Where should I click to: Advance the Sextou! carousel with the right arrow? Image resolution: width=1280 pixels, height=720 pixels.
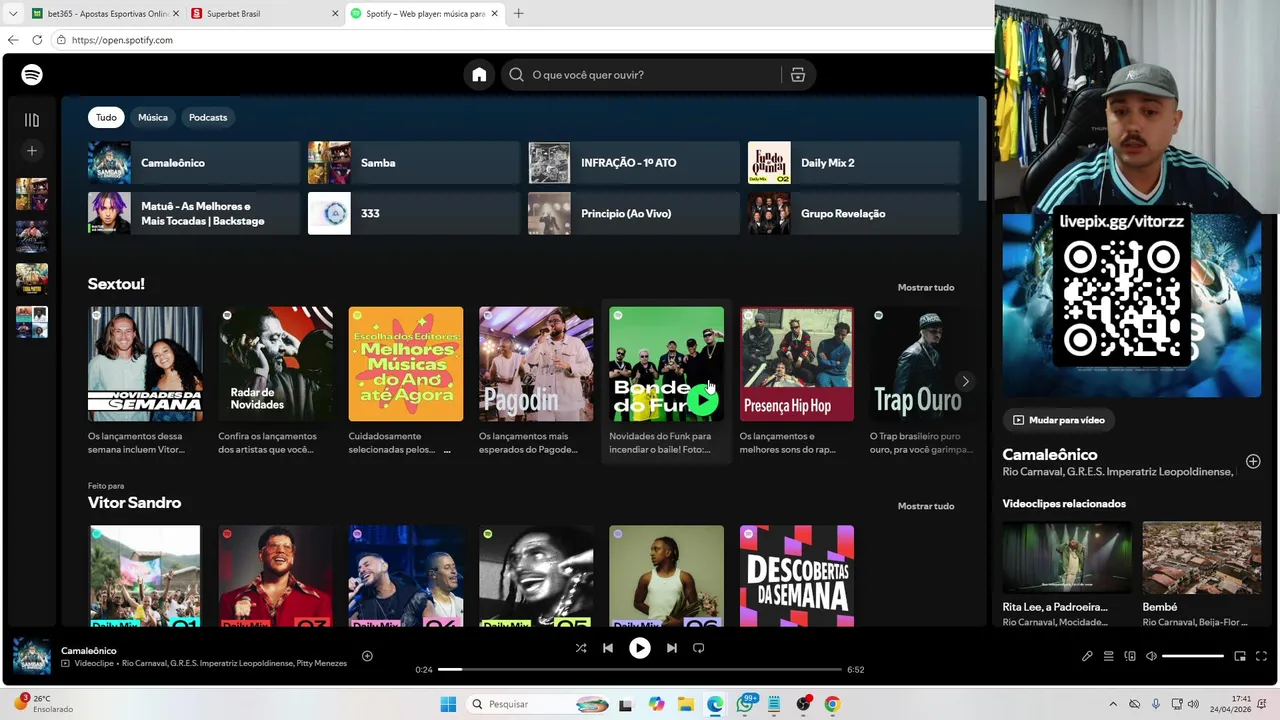click(965, 381)
